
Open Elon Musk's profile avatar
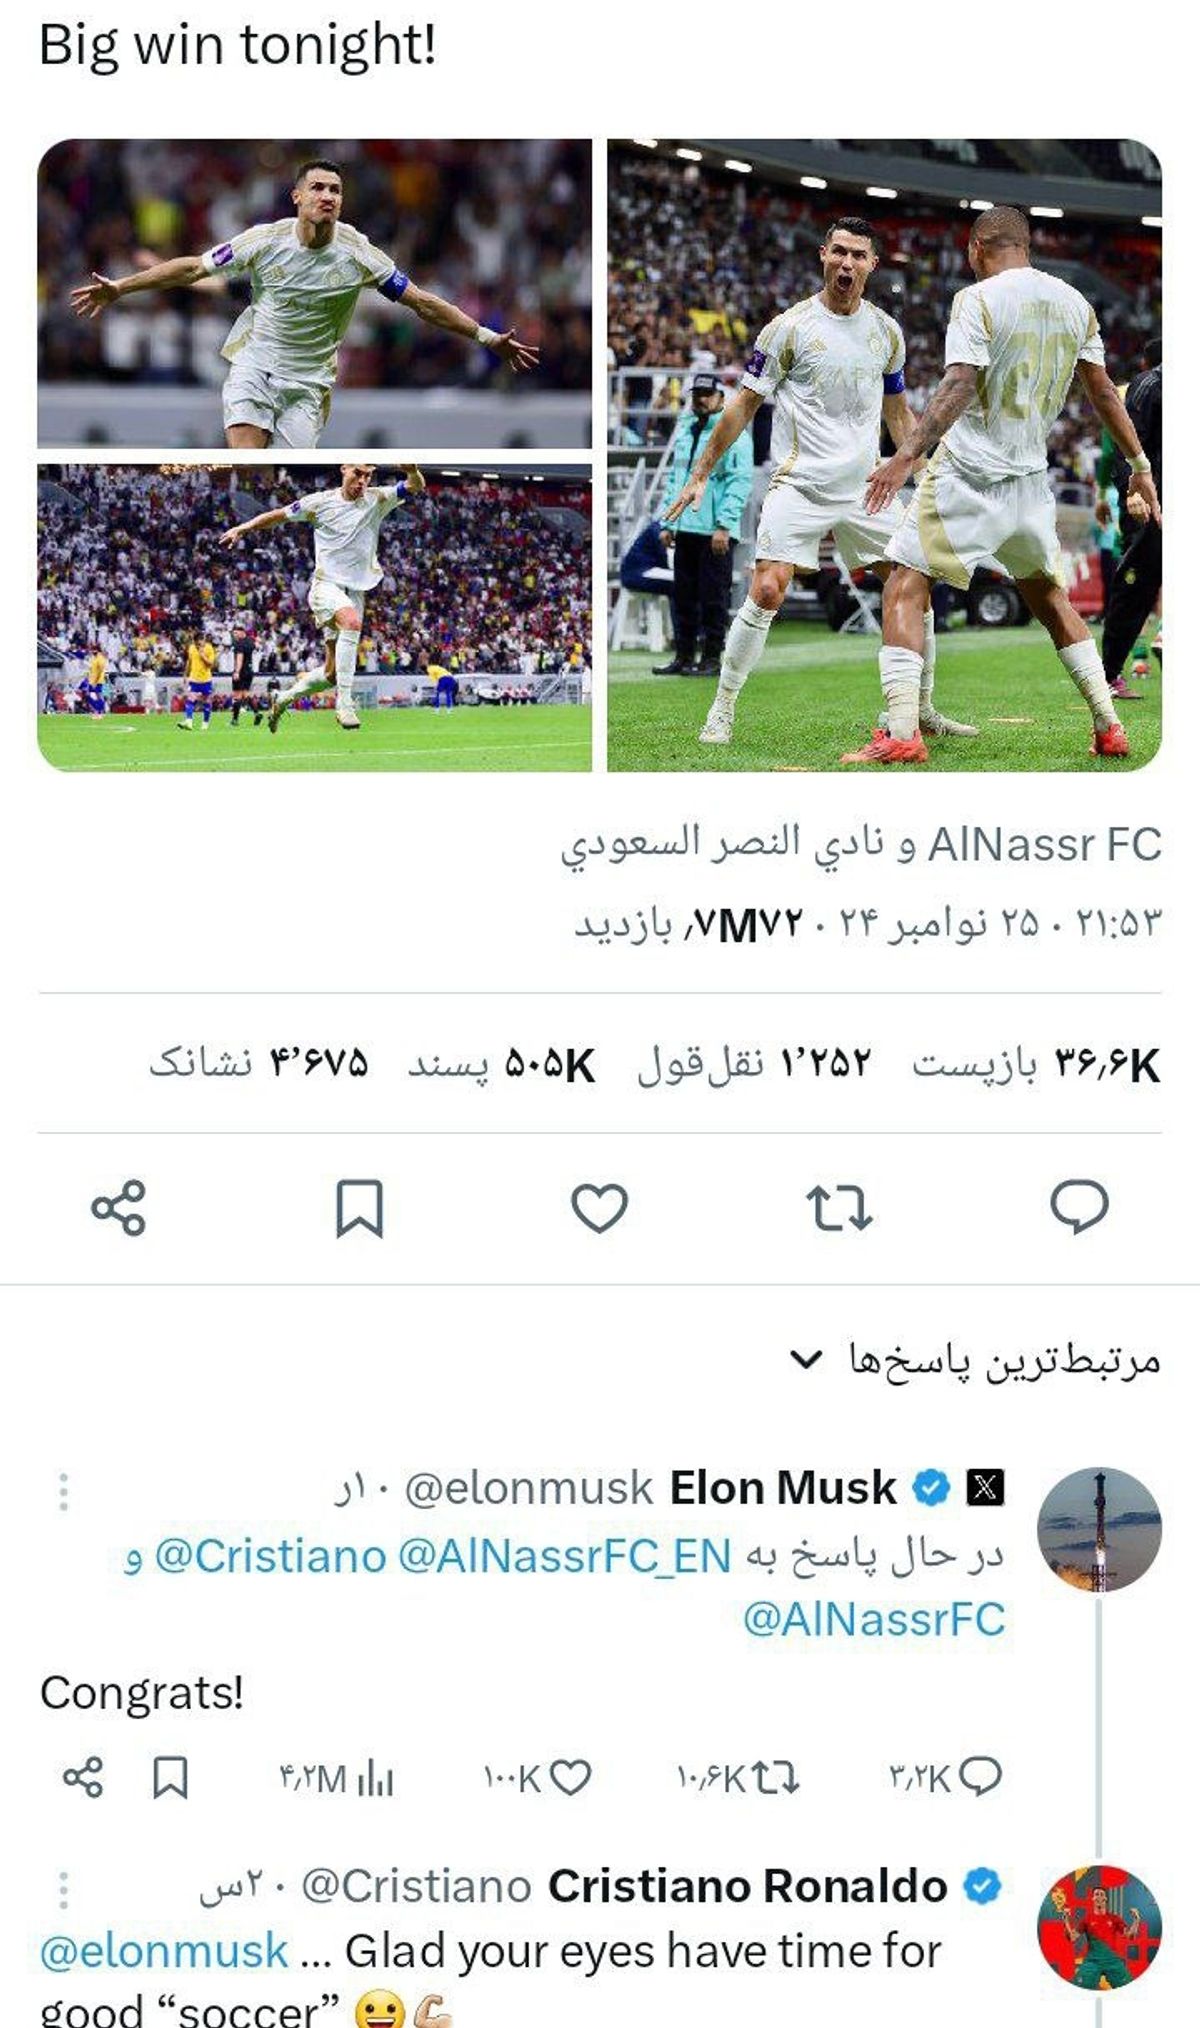pyautogui.click(x=1099, y=1529)
